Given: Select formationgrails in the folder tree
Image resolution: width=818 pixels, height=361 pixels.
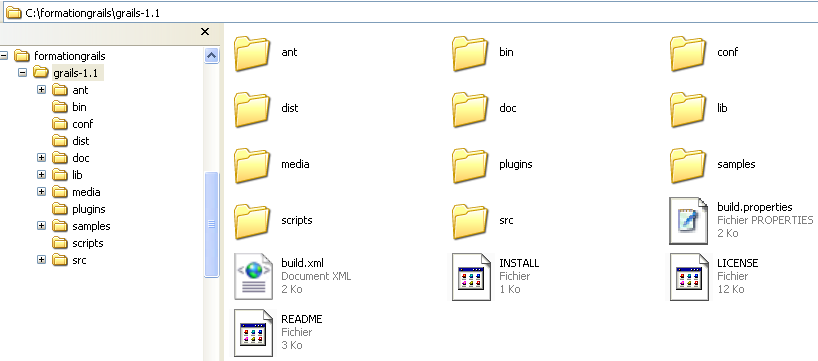Looking at the screenshot, I should tap(69, 56).
